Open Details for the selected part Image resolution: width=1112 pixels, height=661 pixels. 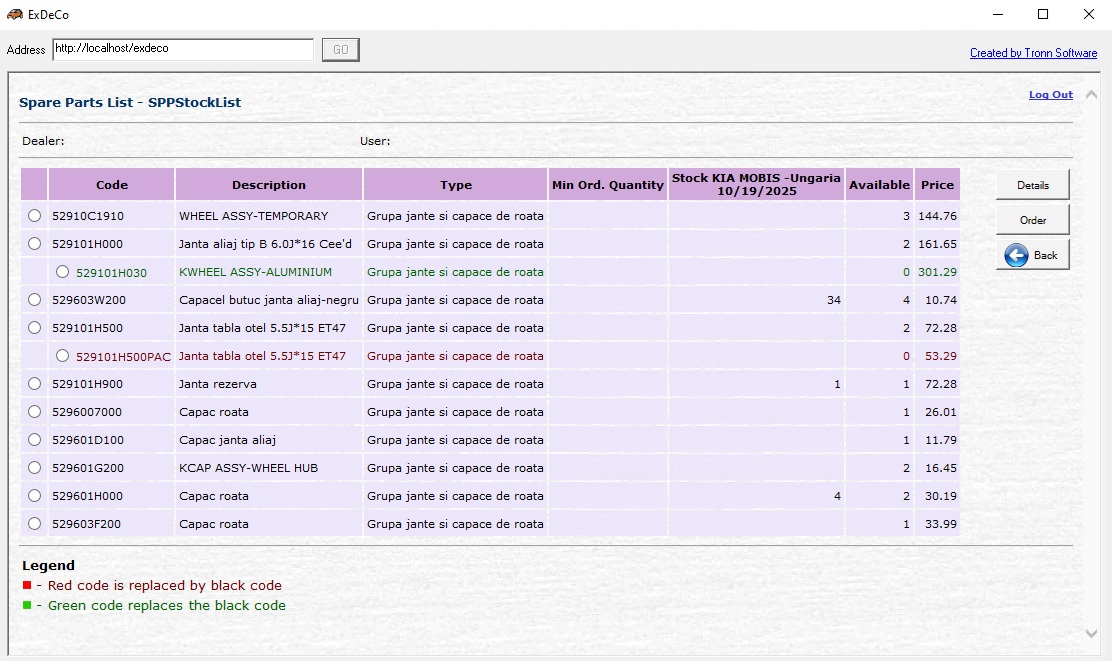click(1032, 185)
